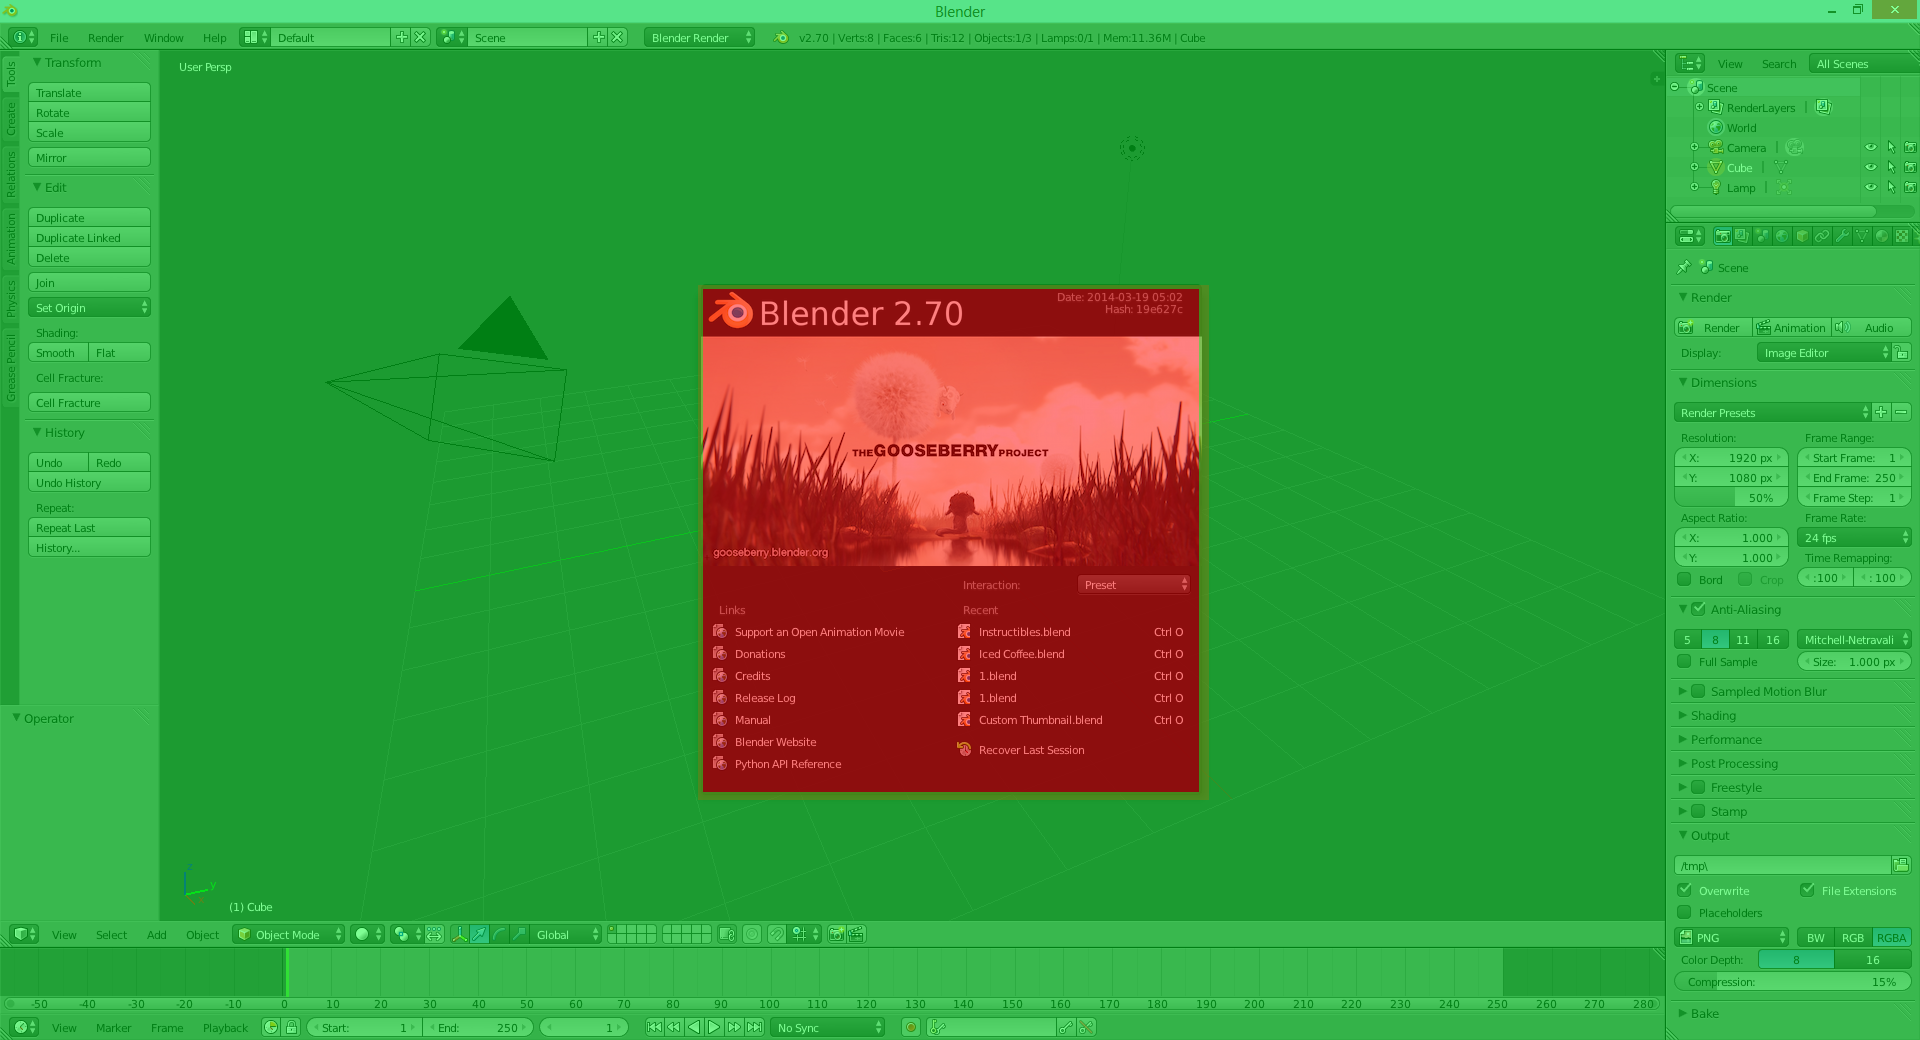Click the Cube mesh data icon in outliner
This screenshot has width=1920, height=1040.
(1781, 167)
